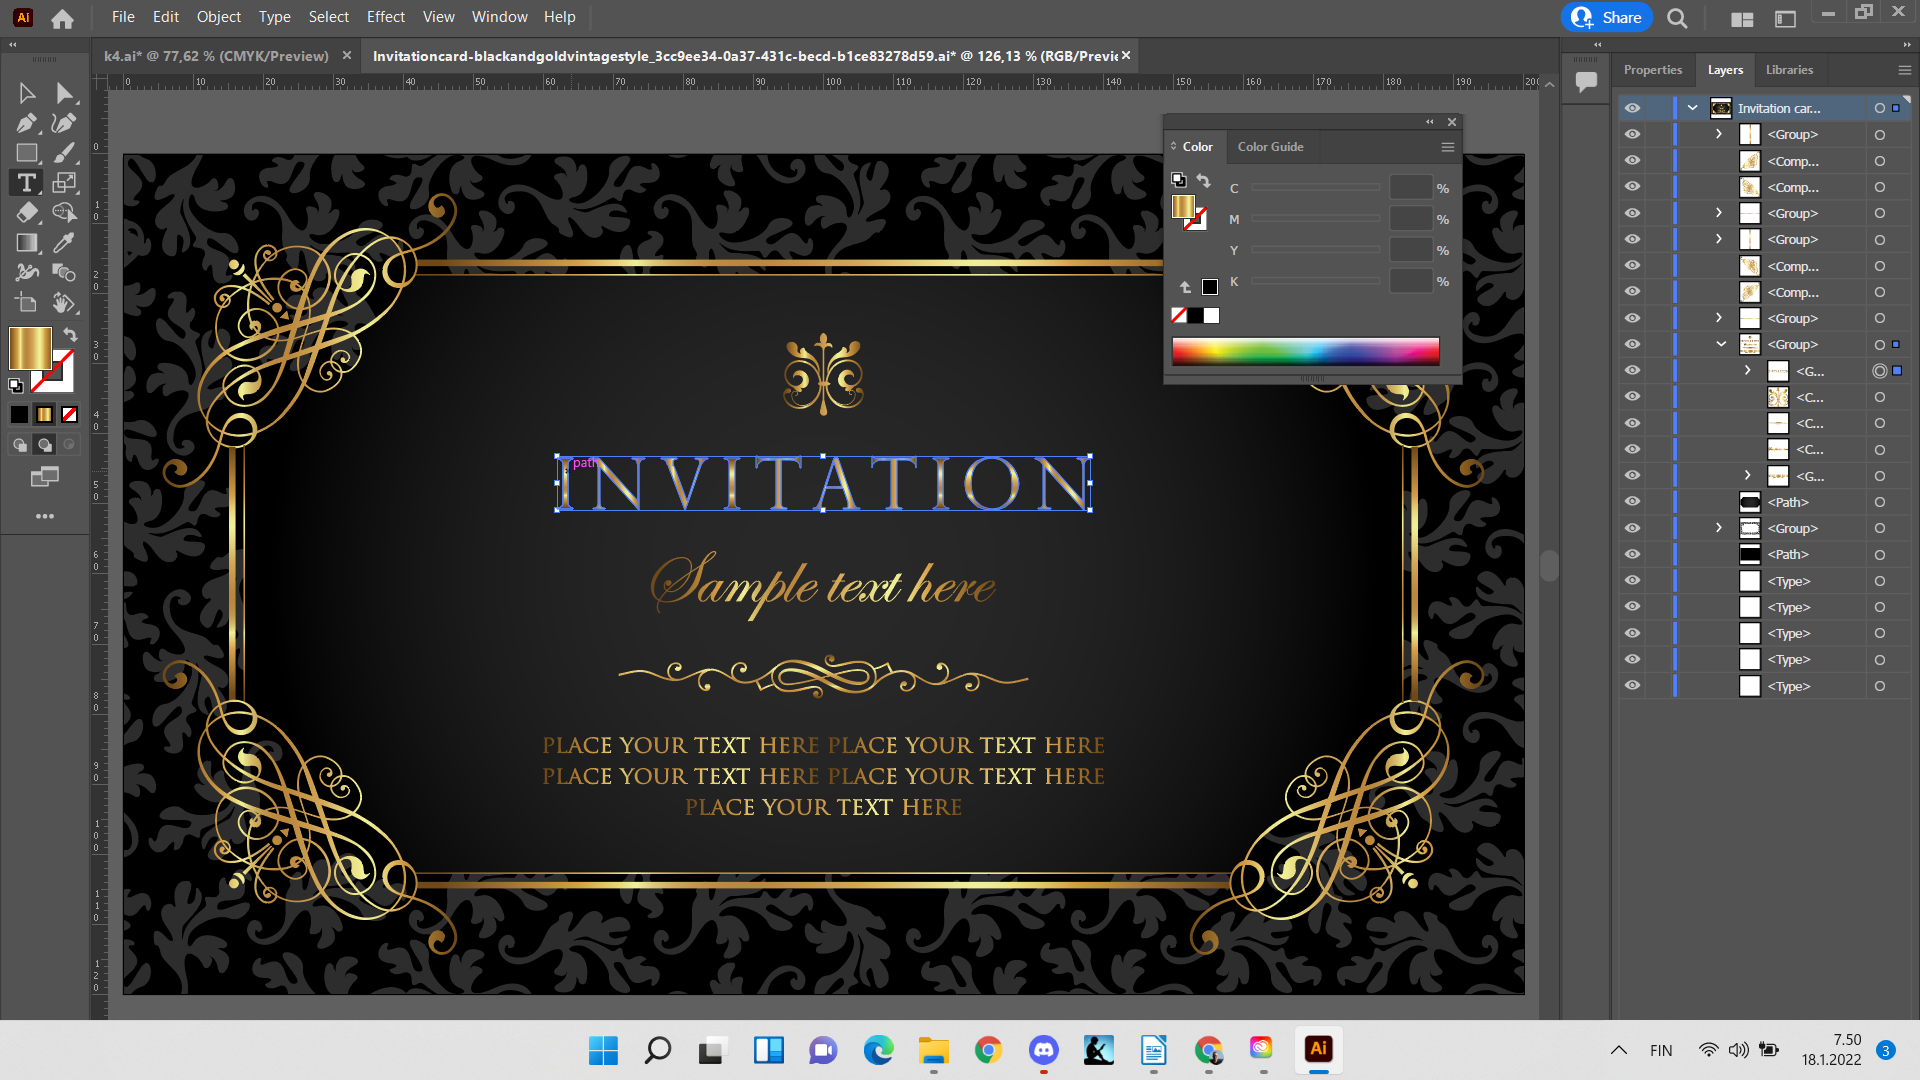Select the Pen tool

pos(27,123)
